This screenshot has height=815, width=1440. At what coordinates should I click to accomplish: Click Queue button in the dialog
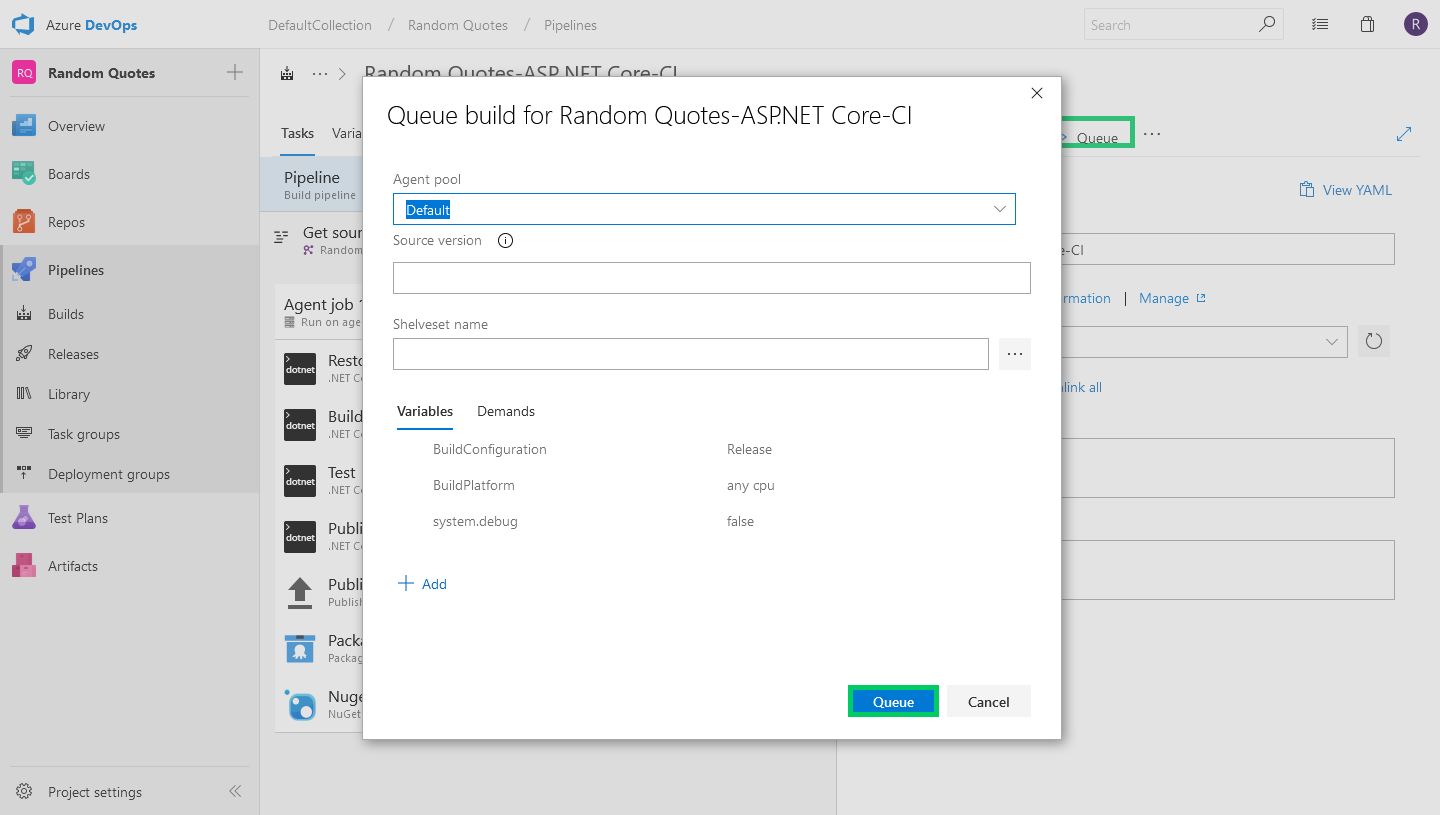click(x=893, y=702)
